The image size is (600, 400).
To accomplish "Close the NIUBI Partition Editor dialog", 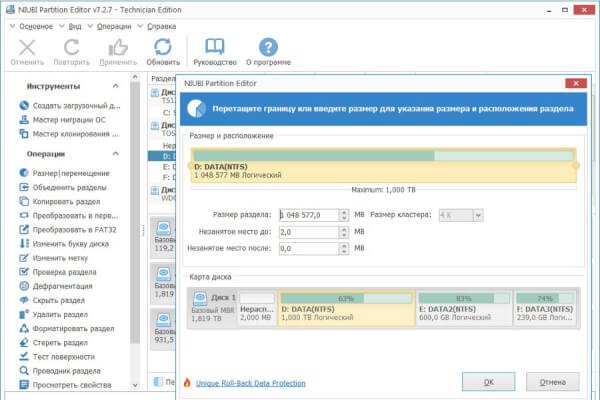I will click(x=576, y=83).
